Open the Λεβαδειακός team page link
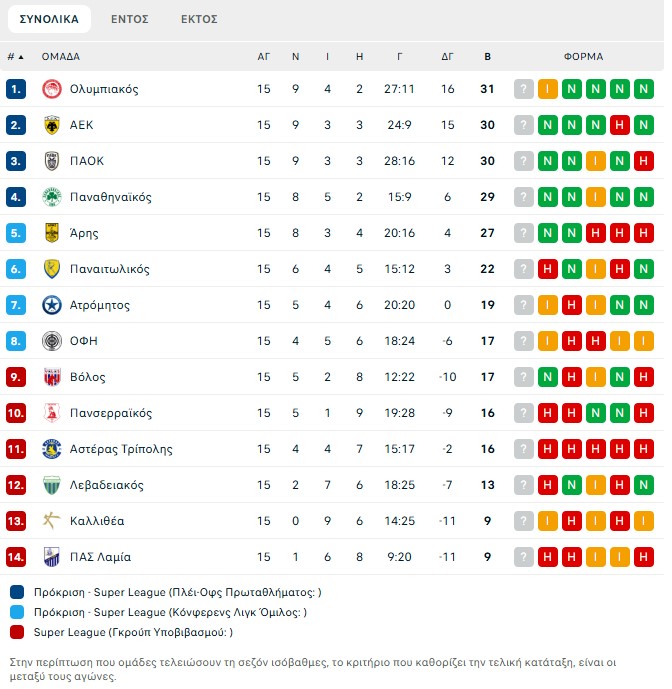Image resolution: width=672 pixels, height=689 pixels. pyautogui.click(x=107, y=485)
